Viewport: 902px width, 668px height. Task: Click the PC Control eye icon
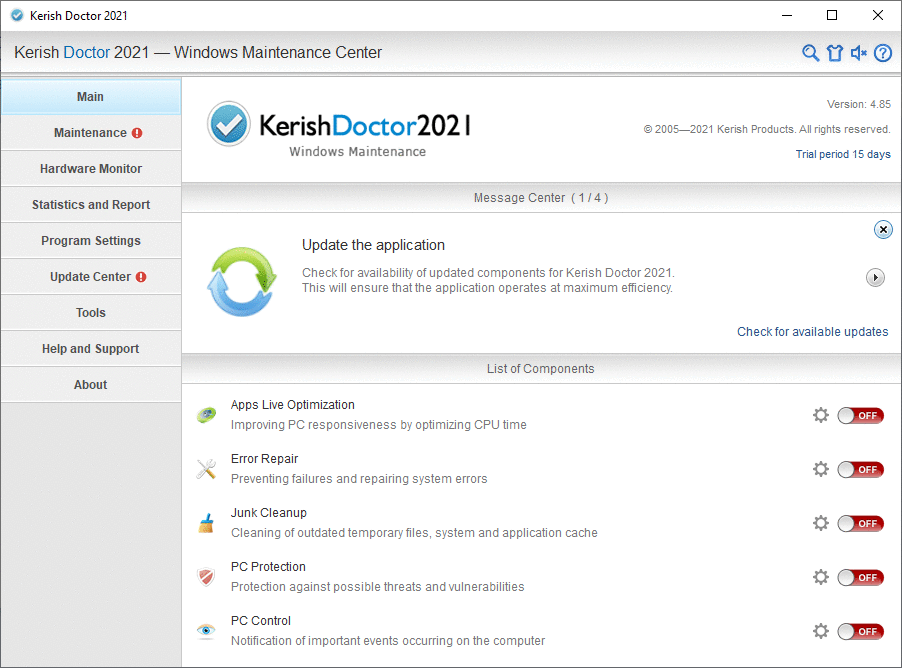206,631
